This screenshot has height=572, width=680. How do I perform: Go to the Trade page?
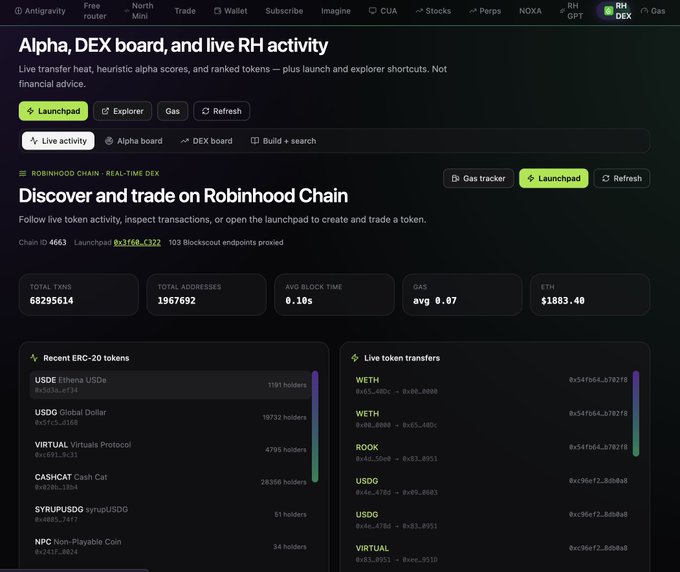(185, 11)
